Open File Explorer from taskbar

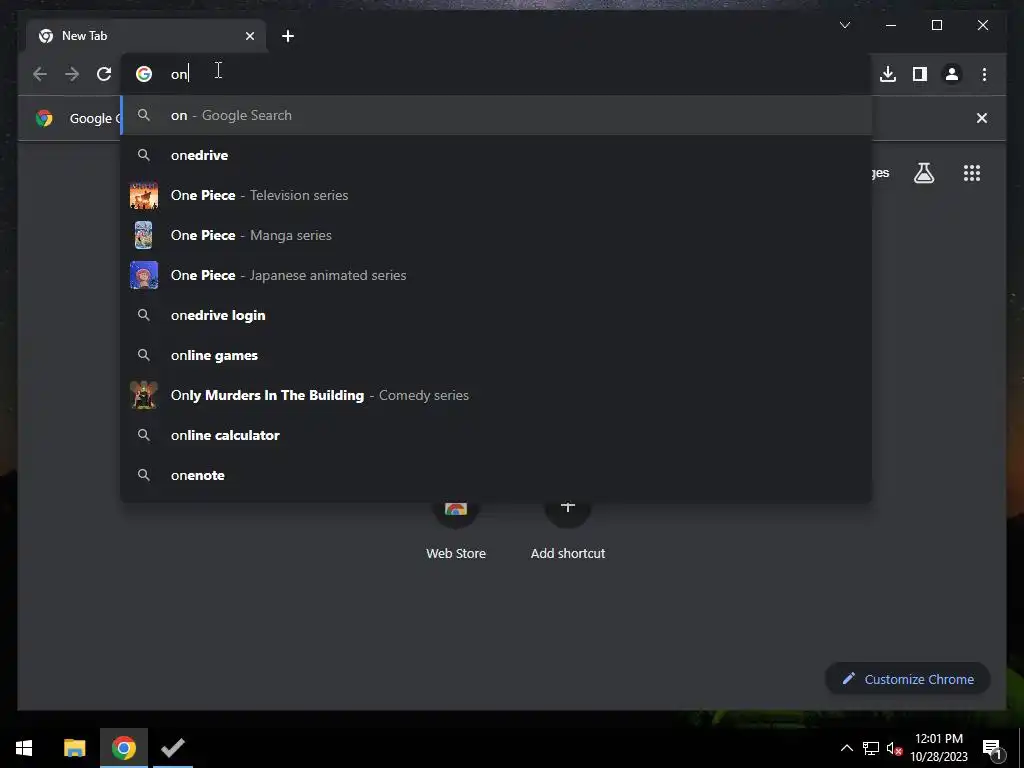[x=74, y=748]
